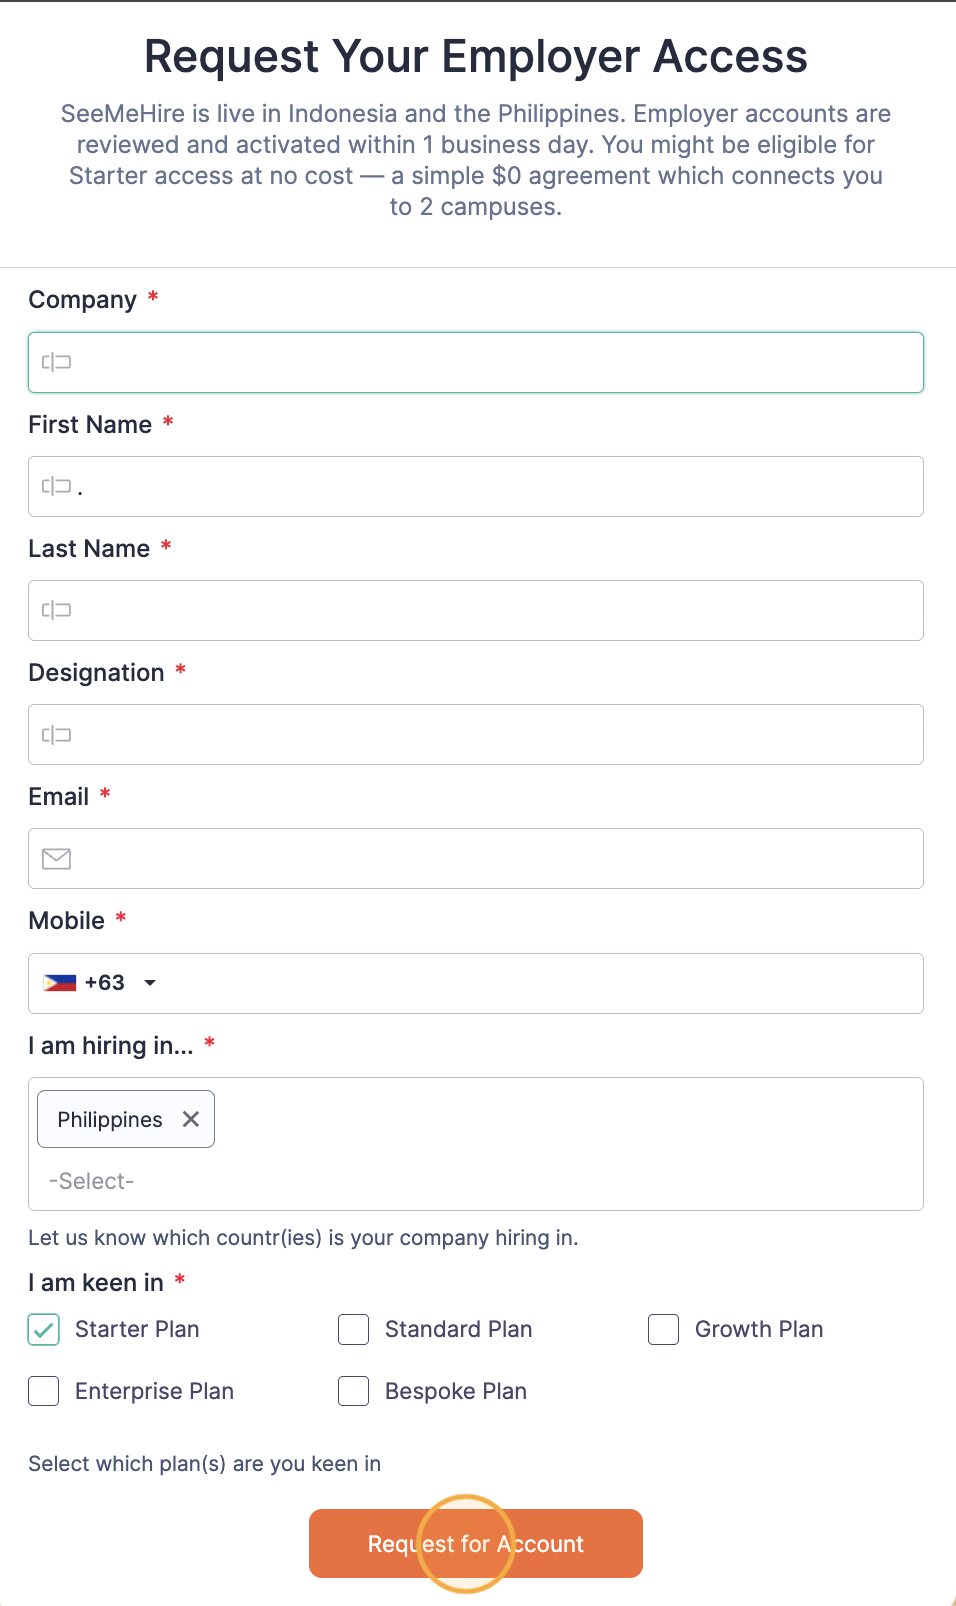
Task: Focus the Designation text box
Action: 490,735
